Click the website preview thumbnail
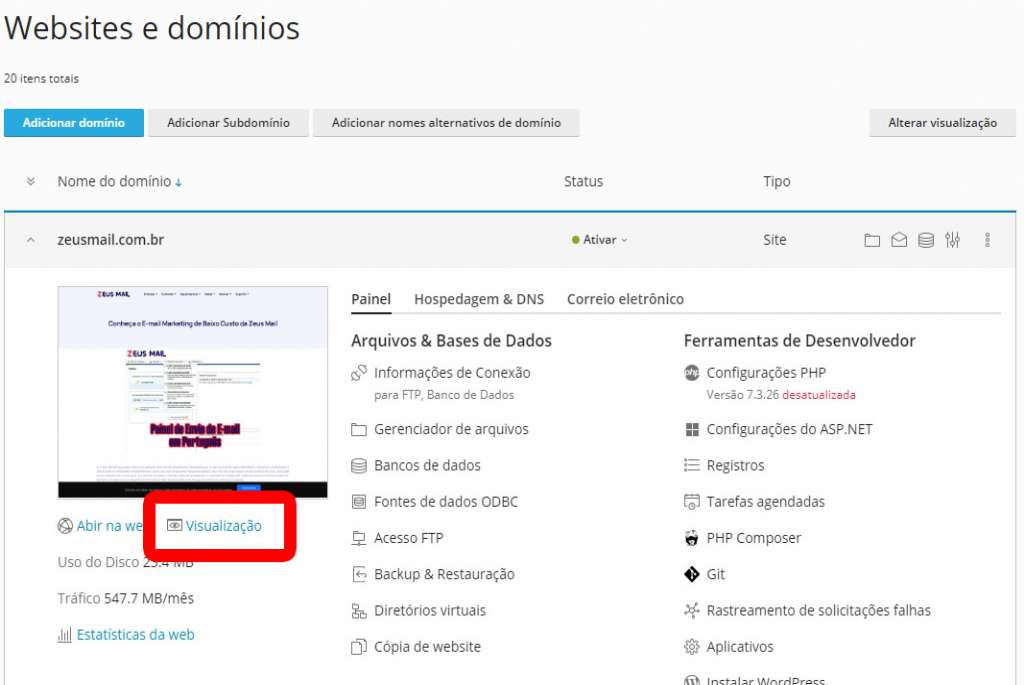Image resolution: width=1024 pixels, height=685 pixels. (193, 392)
